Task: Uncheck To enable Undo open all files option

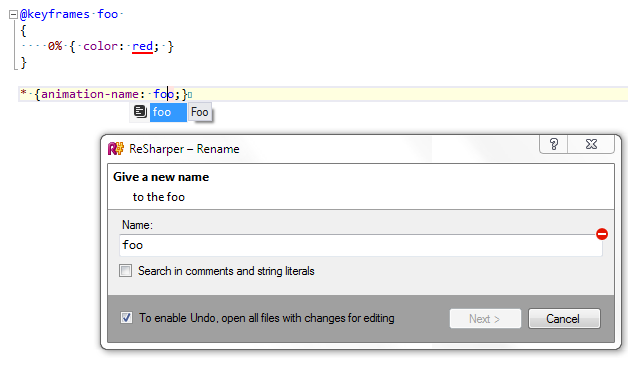Action: pos(126,318)
